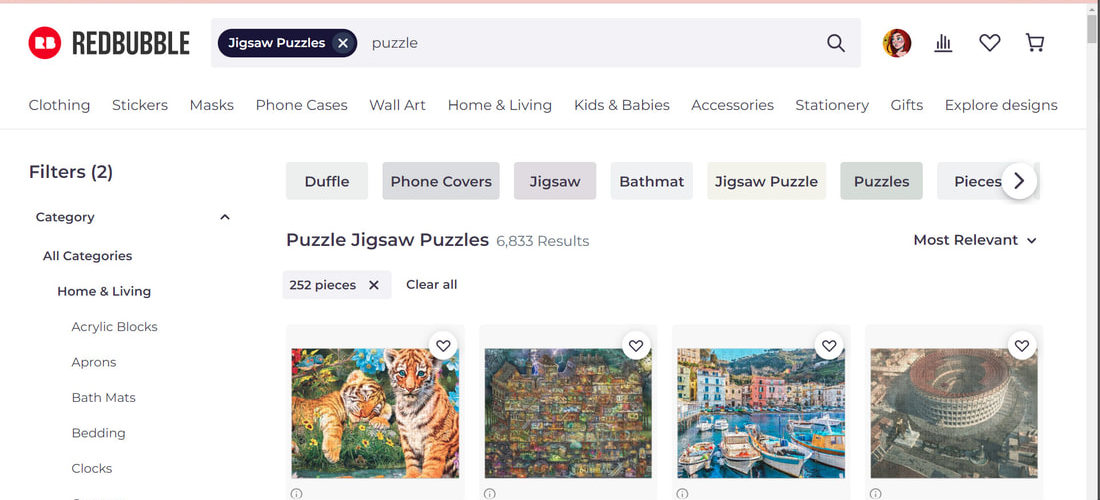The width and height of the screenshot is (1100, 500).
Task: Open the user avatar profile menu
Action: click(897, 43)
